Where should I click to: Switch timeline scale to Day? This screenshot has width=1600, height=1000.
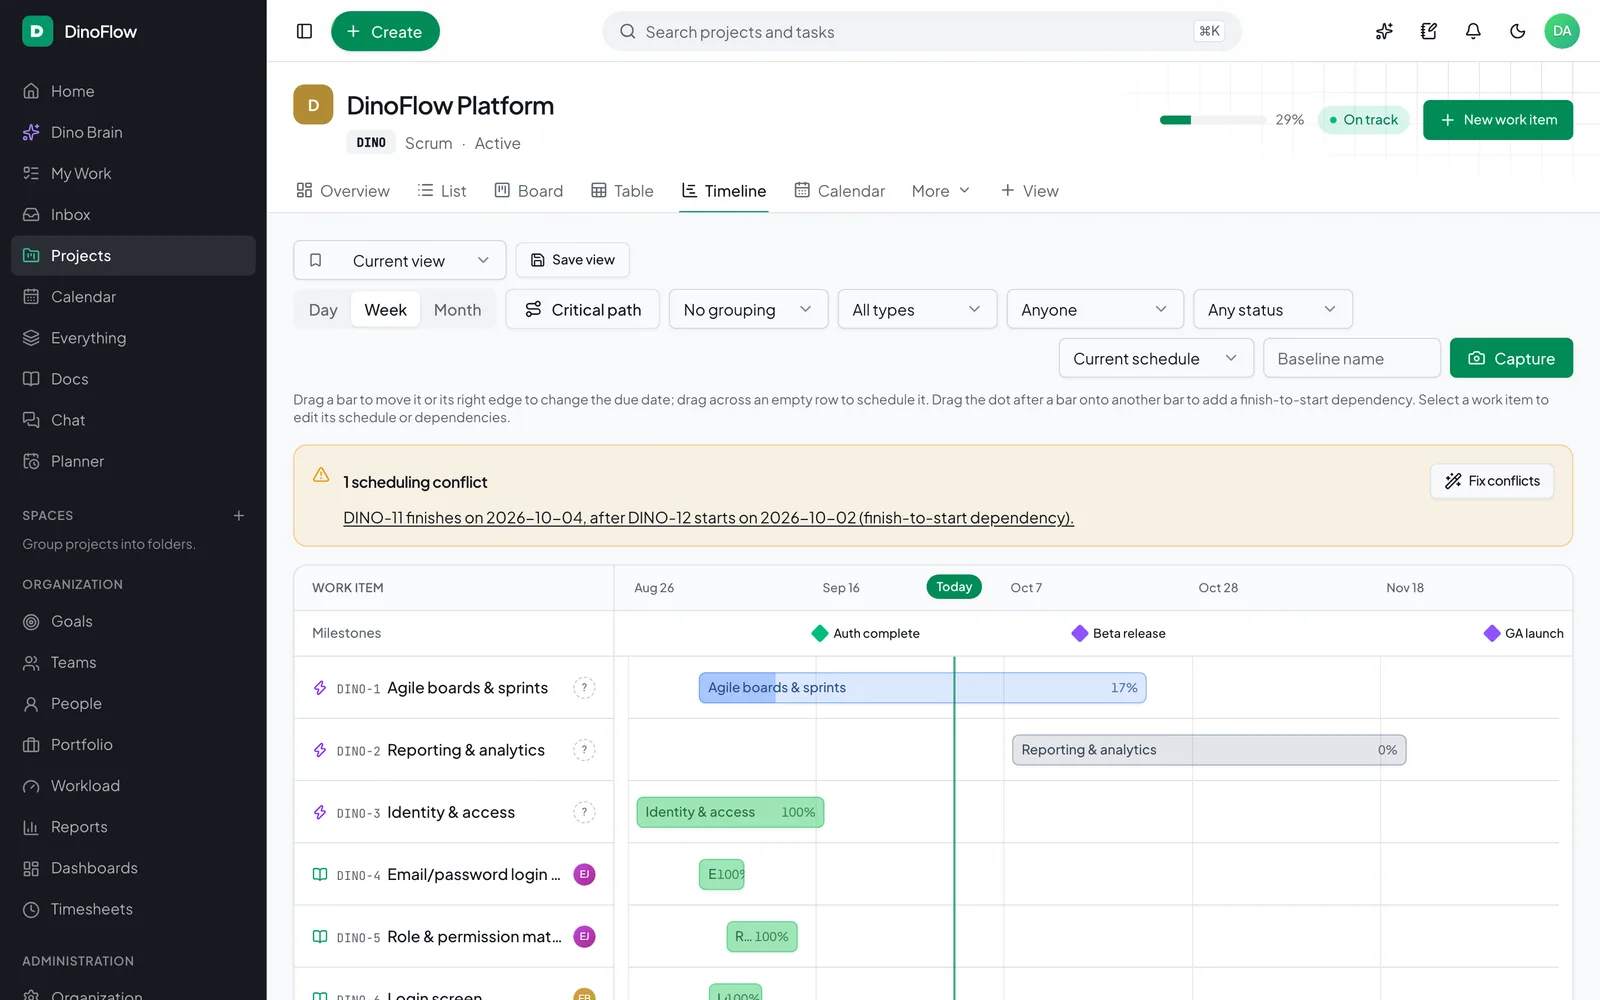[323, 310]
